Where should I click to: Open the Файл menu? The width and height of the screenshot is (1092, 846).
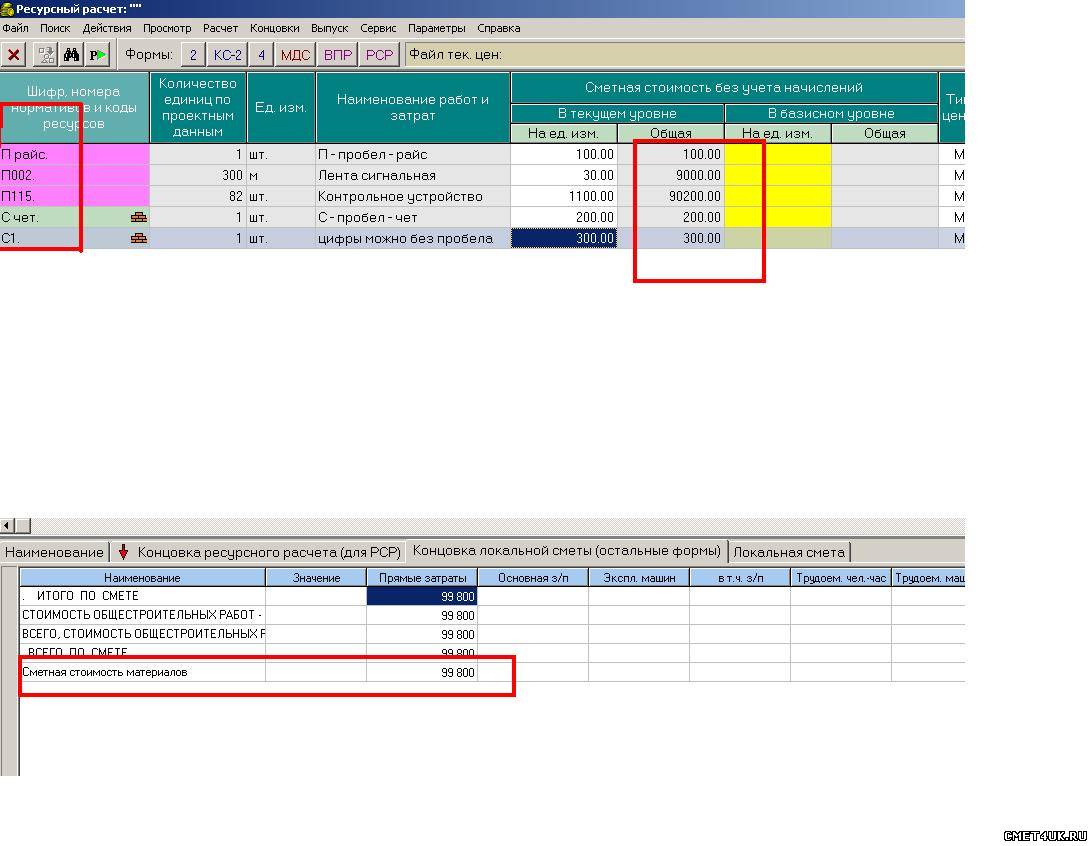(x=15, y=28)
